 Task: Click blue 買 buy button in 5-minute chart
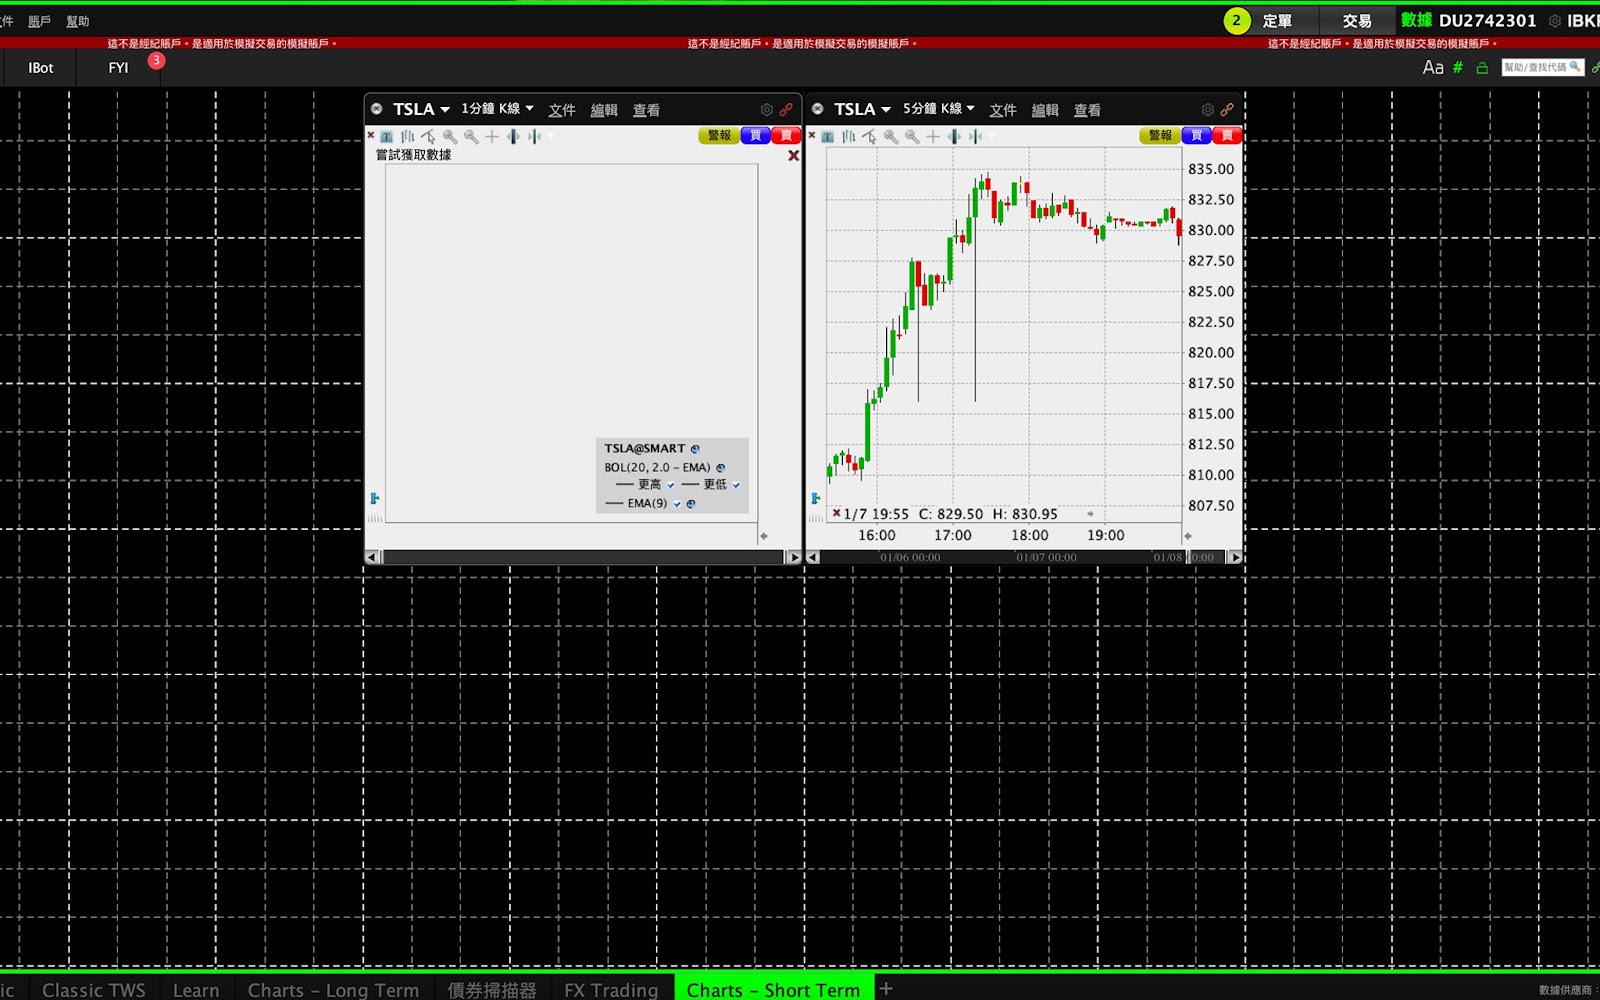(1196, 135)
